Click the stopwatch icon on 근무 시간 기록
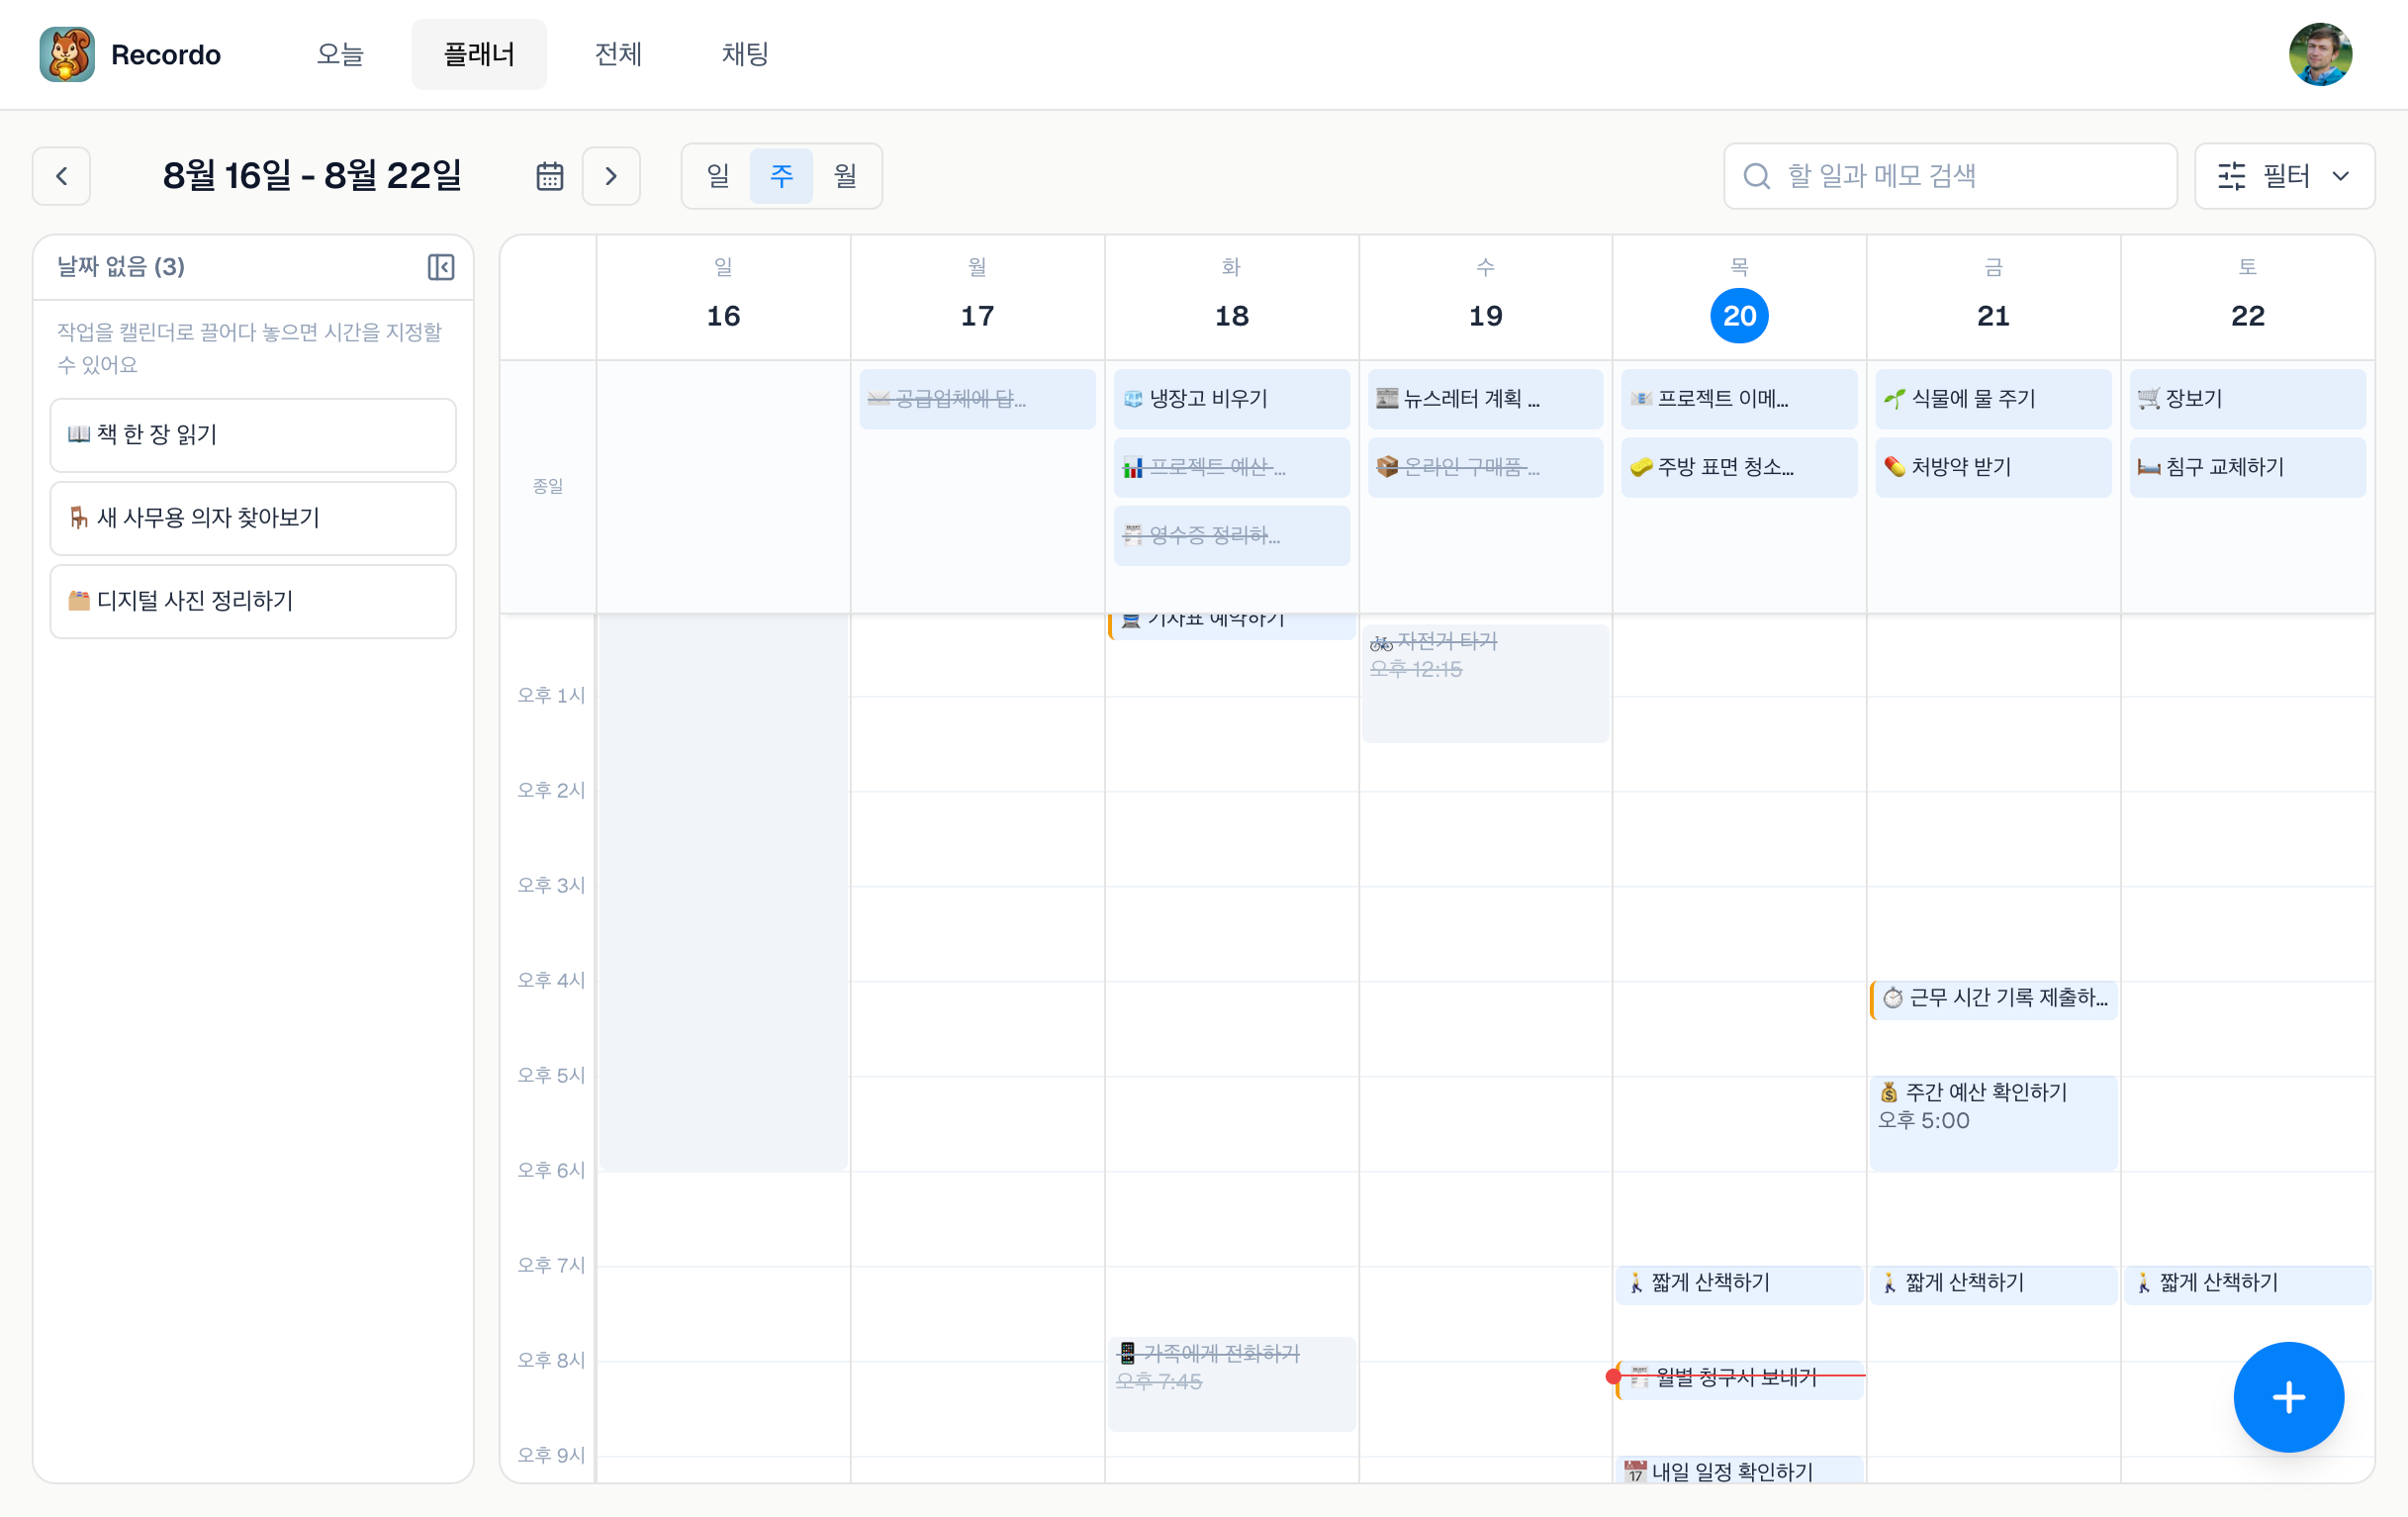2408x1517 pixels. (x=1893, y=999)
